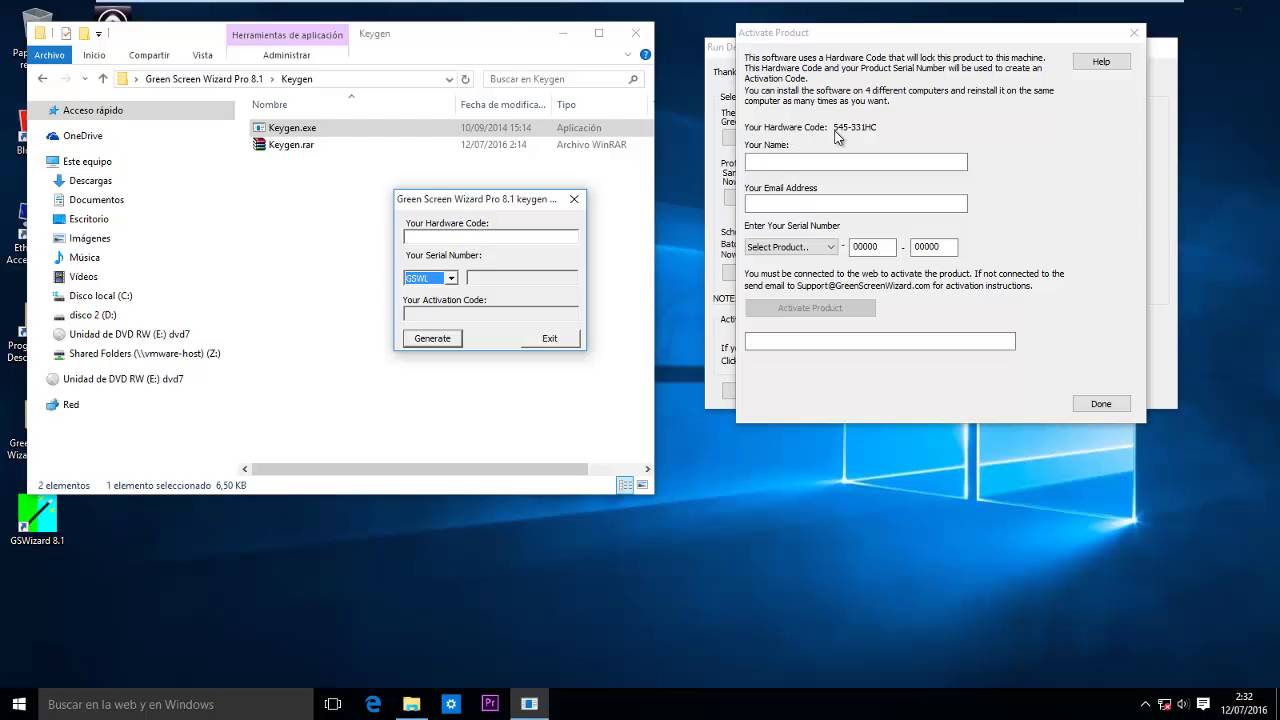Image resolution: width=1280 pixels, height=720 pixels.
Task: Click Green Screen Wizard Pro 8.1 breadcrumb
Action: coord(204,79)
